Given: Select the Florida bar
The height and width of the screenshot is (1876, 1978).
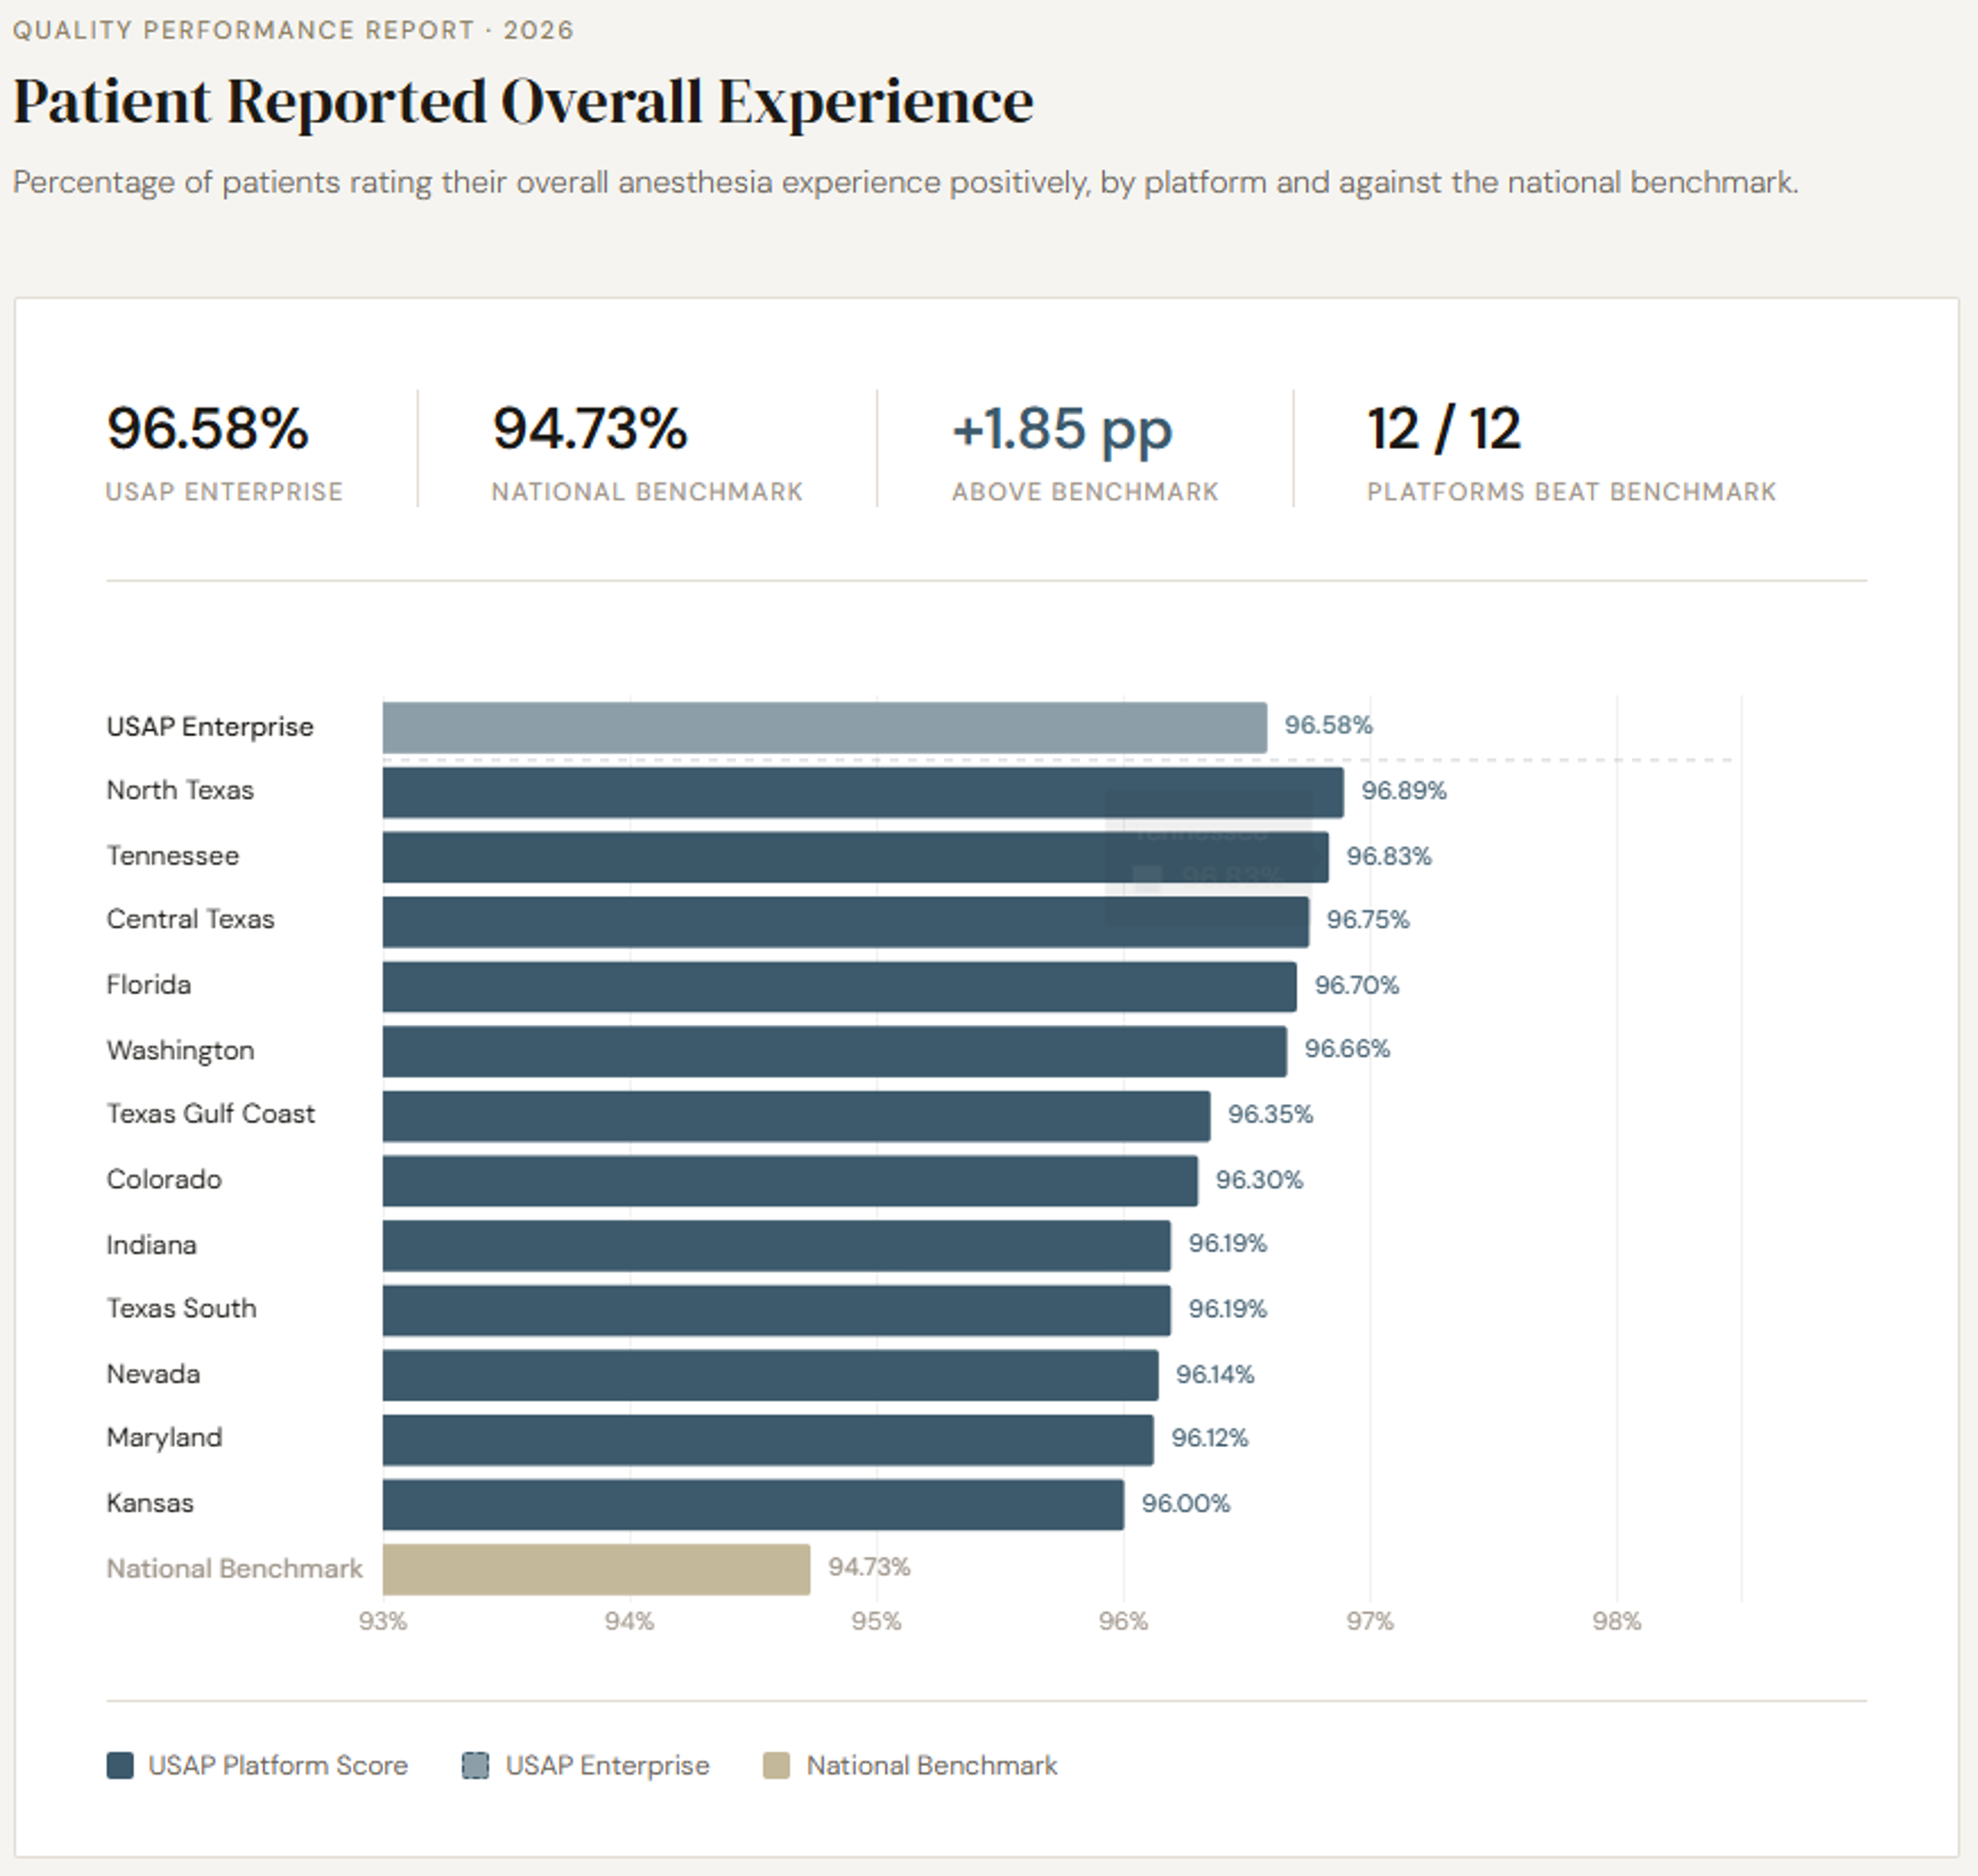Looking at the screenshot, I should coord(840,986).
